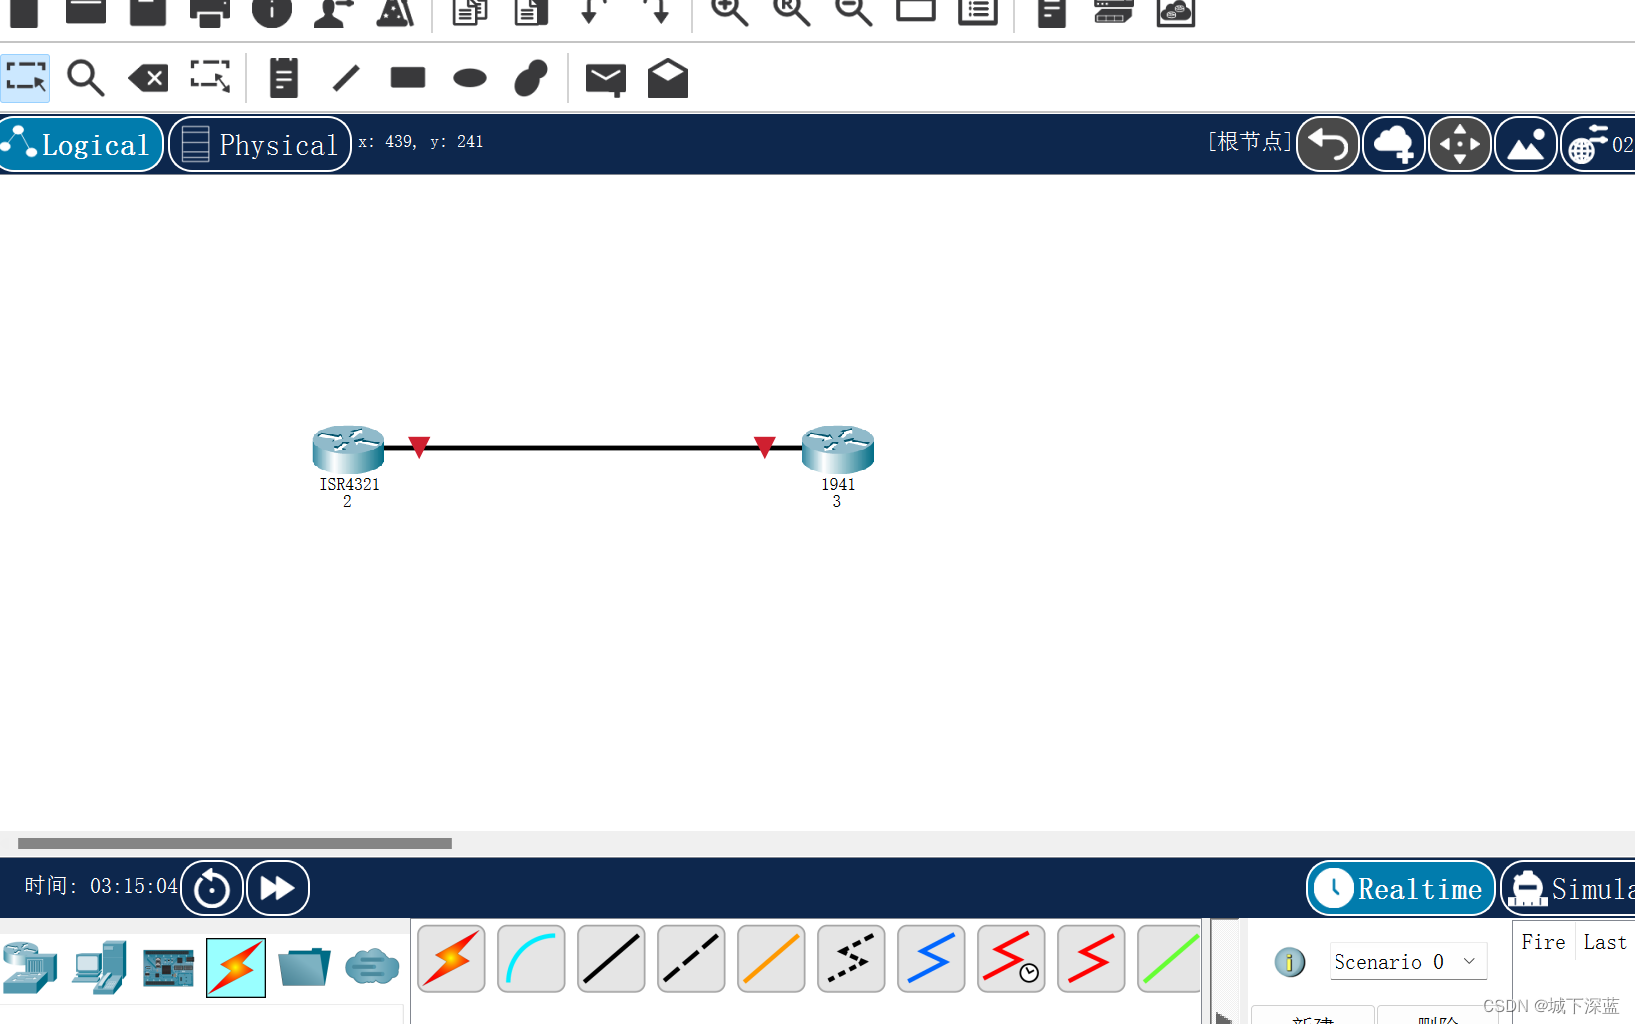The width and height of the screenshot is (1635, 1024).
Task: Activate the Select tool
Action: pyautogui.click(x=25, y=78)
